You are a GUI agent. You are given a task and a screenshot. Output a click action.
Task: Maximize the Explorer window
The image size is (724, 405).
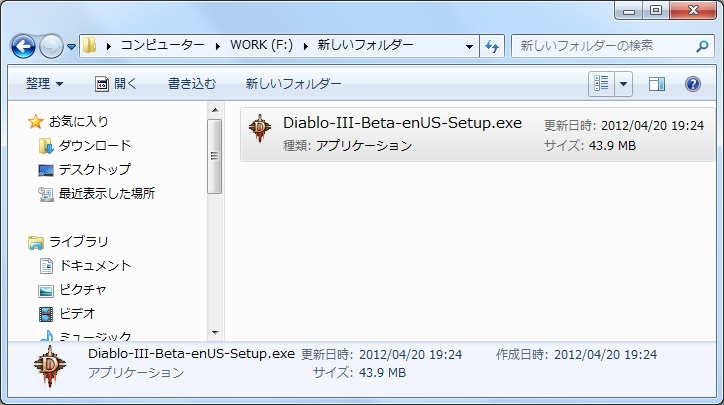656,11
